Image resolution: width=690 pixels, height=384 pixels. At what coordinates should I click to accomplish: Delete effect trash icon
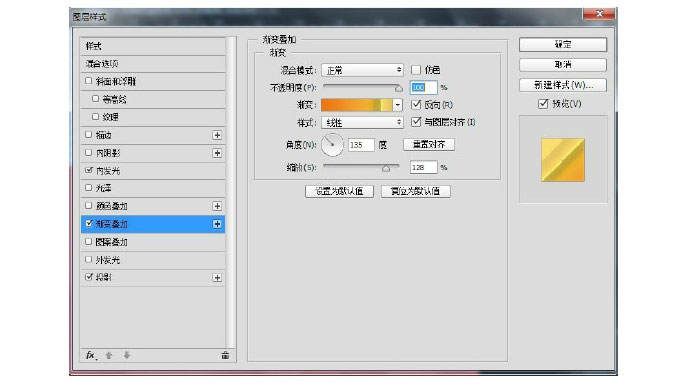[x=225, y=355]
